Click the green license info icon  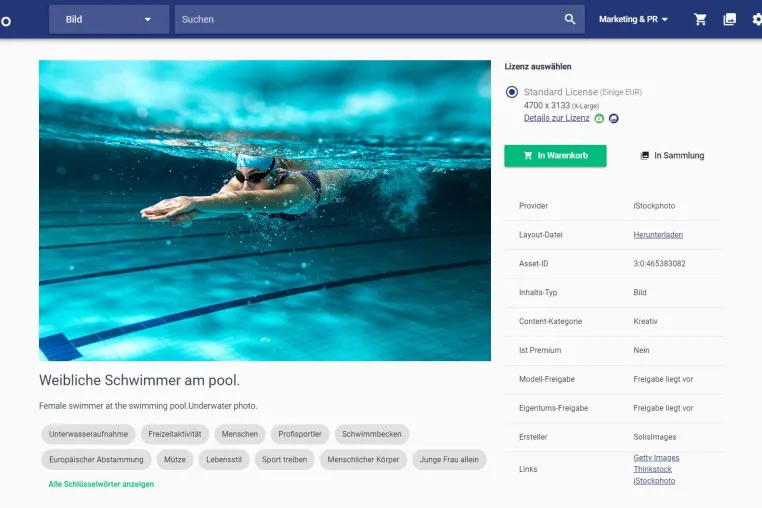[x=599, y=118]
